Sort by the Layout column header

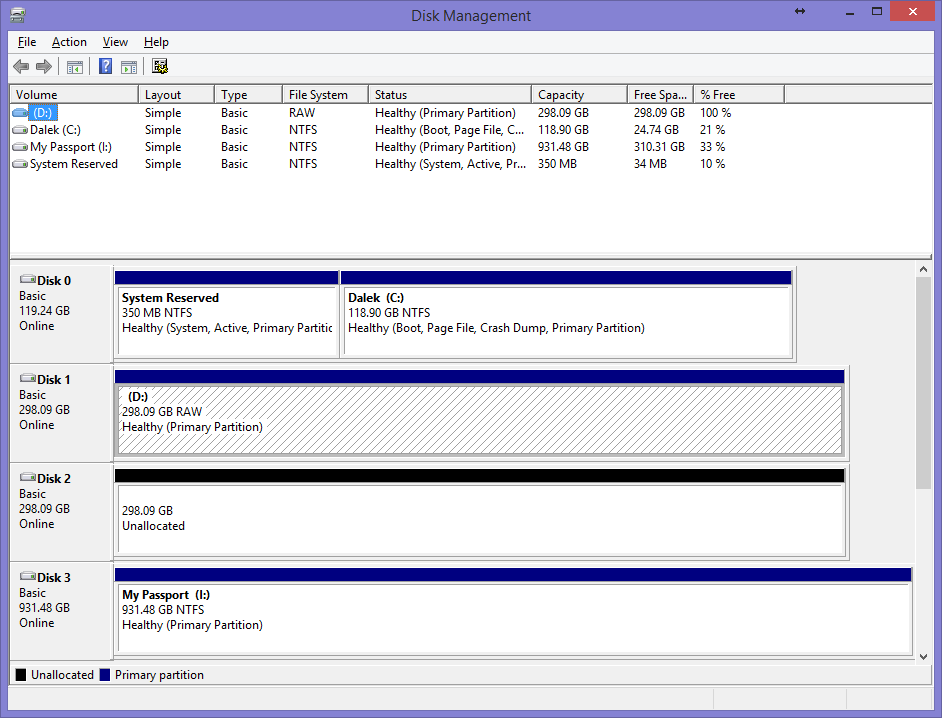coord(177,95)
